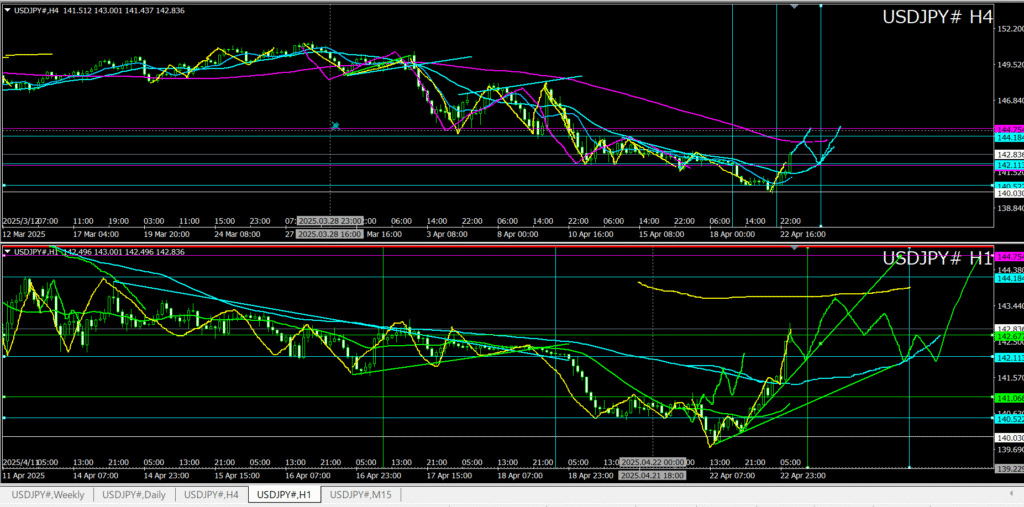Switch to the USDJPY#,M15 chart tab
The image size is (1024, 507).
point(362,495)
